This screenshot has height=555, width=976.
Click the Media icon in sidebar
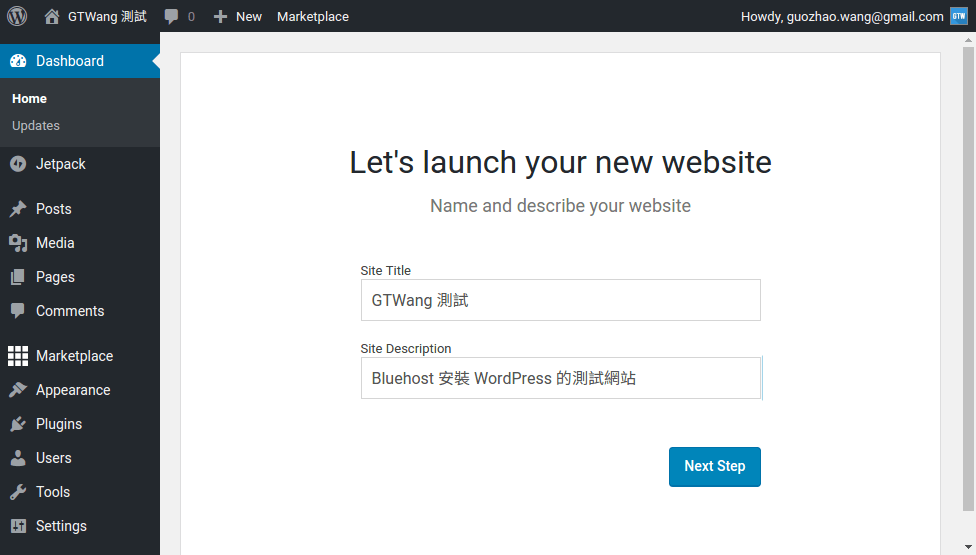[x=18, y=243]
